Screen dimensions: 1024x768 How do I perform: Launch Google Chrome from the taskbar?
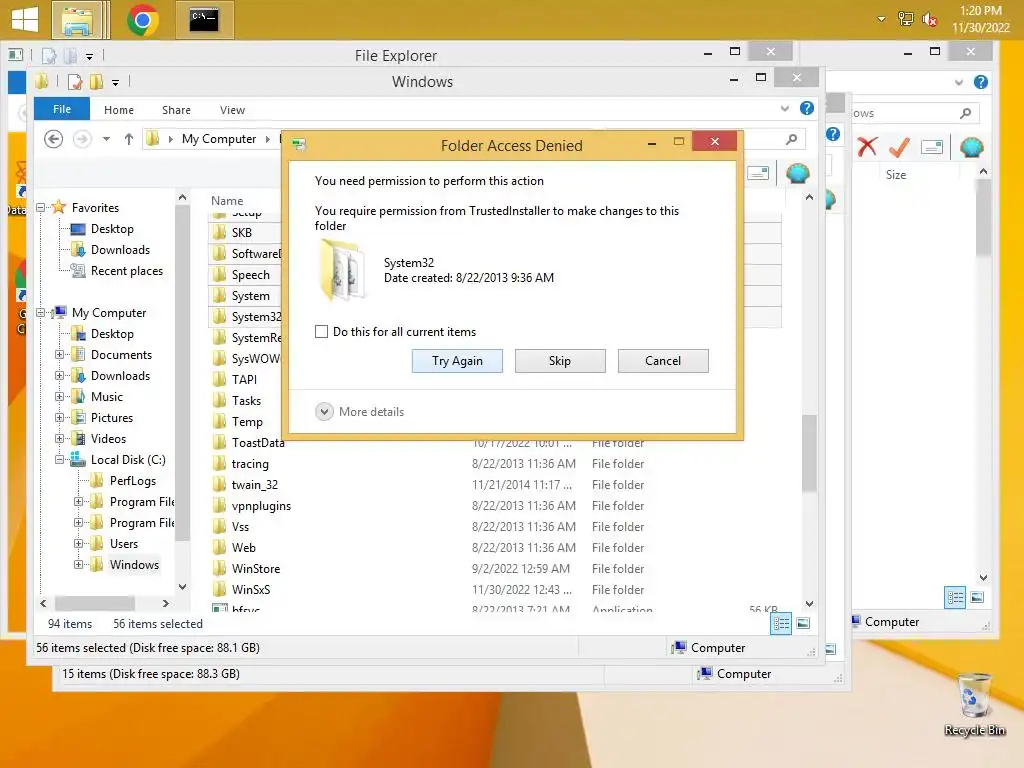pos(142,20)
